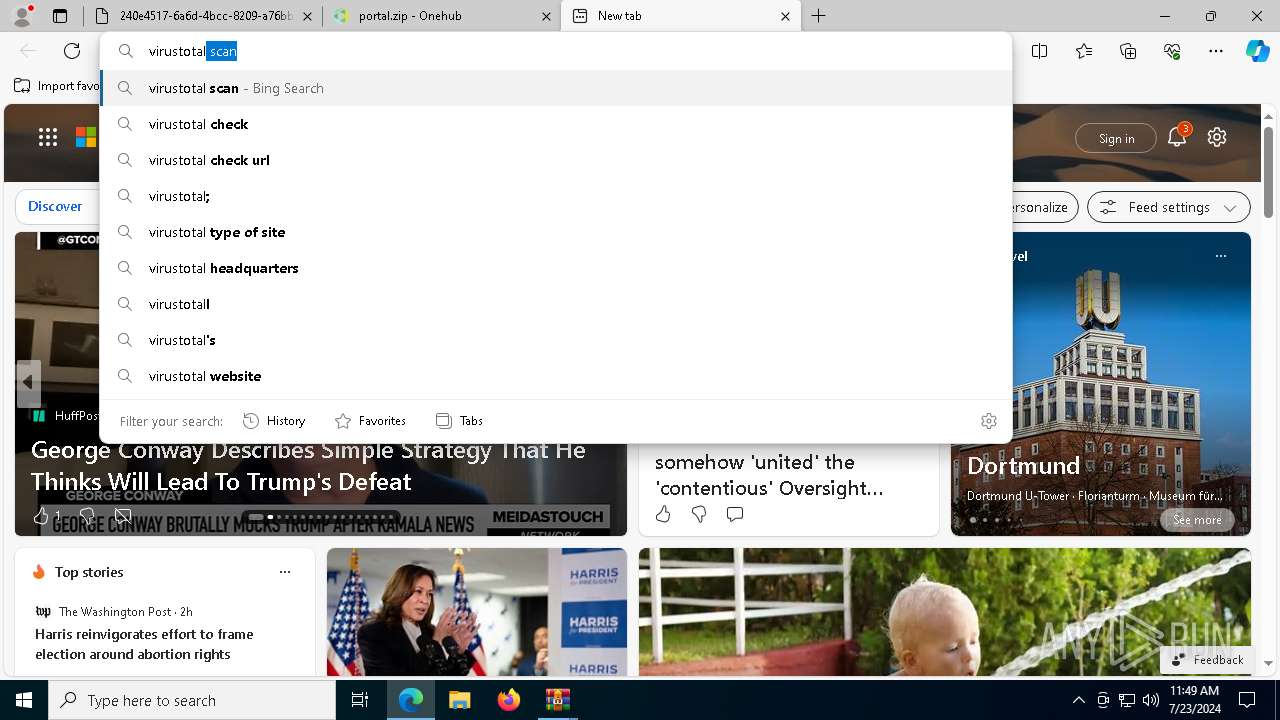Click See more on Dortmund card
Image resolution: width=1280 pixels, height=720 pixels.
(1197, 520)
